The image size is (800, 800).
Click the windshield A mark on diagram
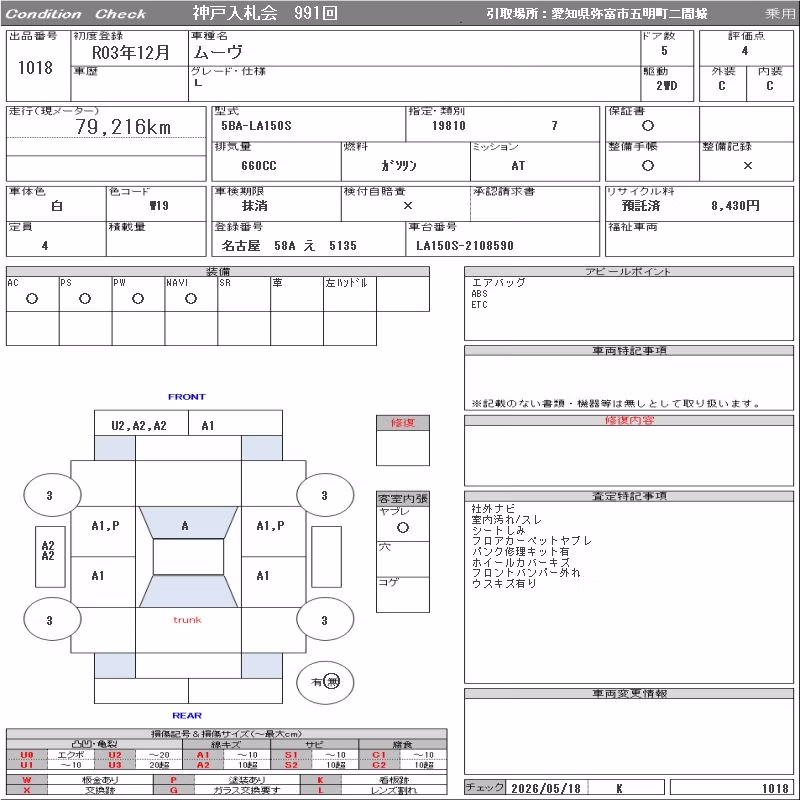coord(185,526)
